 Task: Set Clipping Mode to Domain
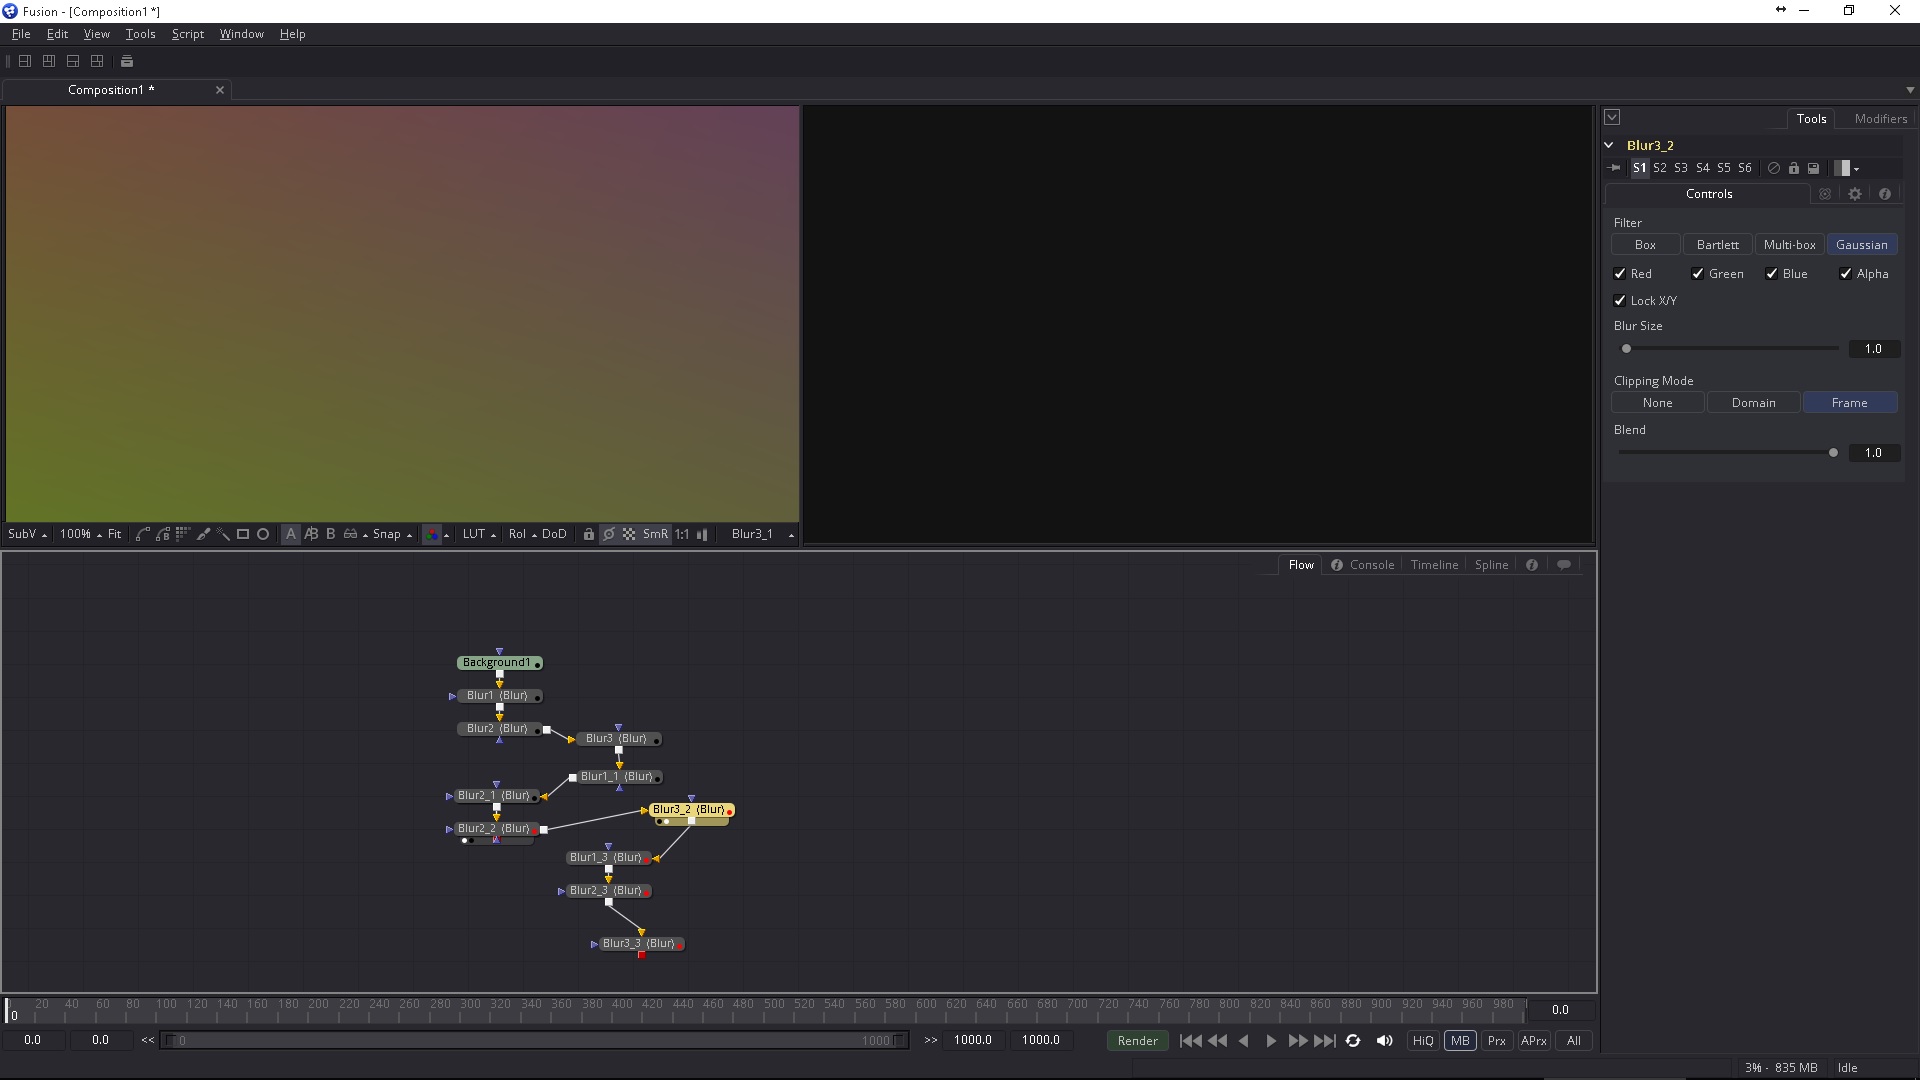pos(1753,403)
